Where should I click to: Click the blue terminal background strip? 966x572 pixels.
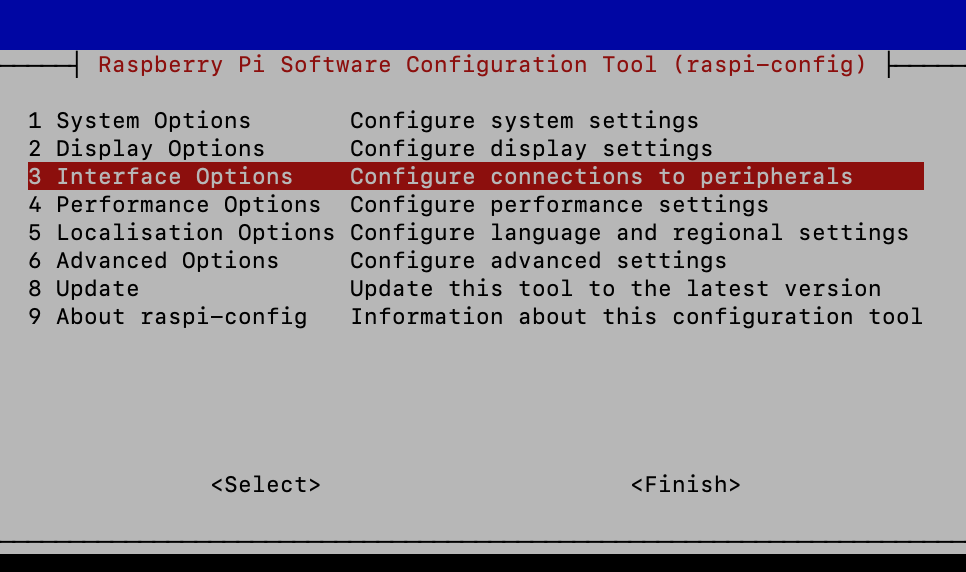point(483,24)
